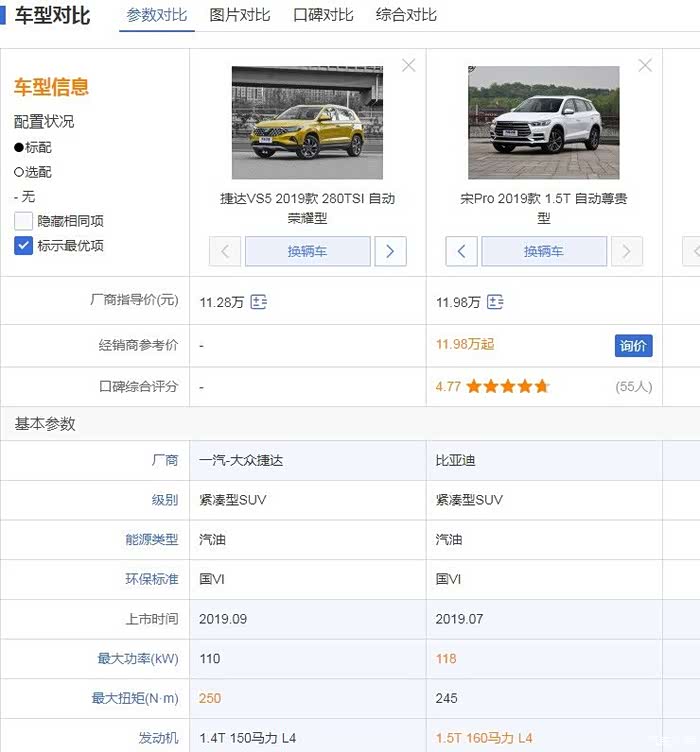Open price calculator icon next to 11.98万
700x752 pixels.
[495, 302]
